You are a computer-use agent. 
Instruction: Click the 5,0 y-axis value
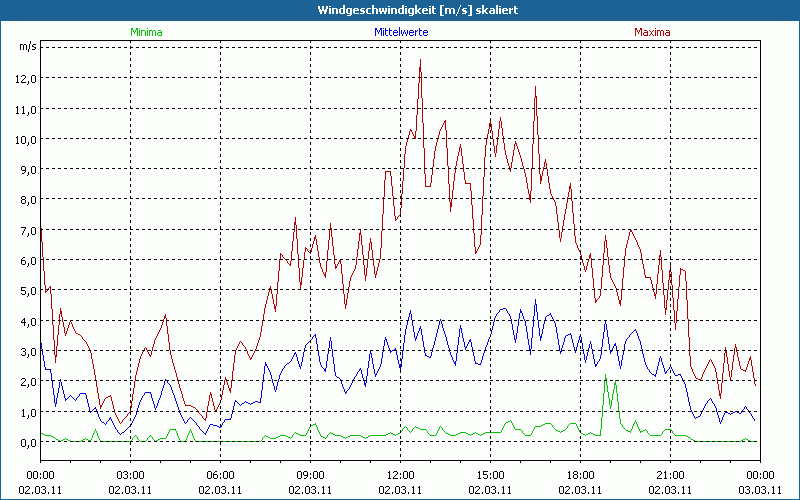point(30,291)
